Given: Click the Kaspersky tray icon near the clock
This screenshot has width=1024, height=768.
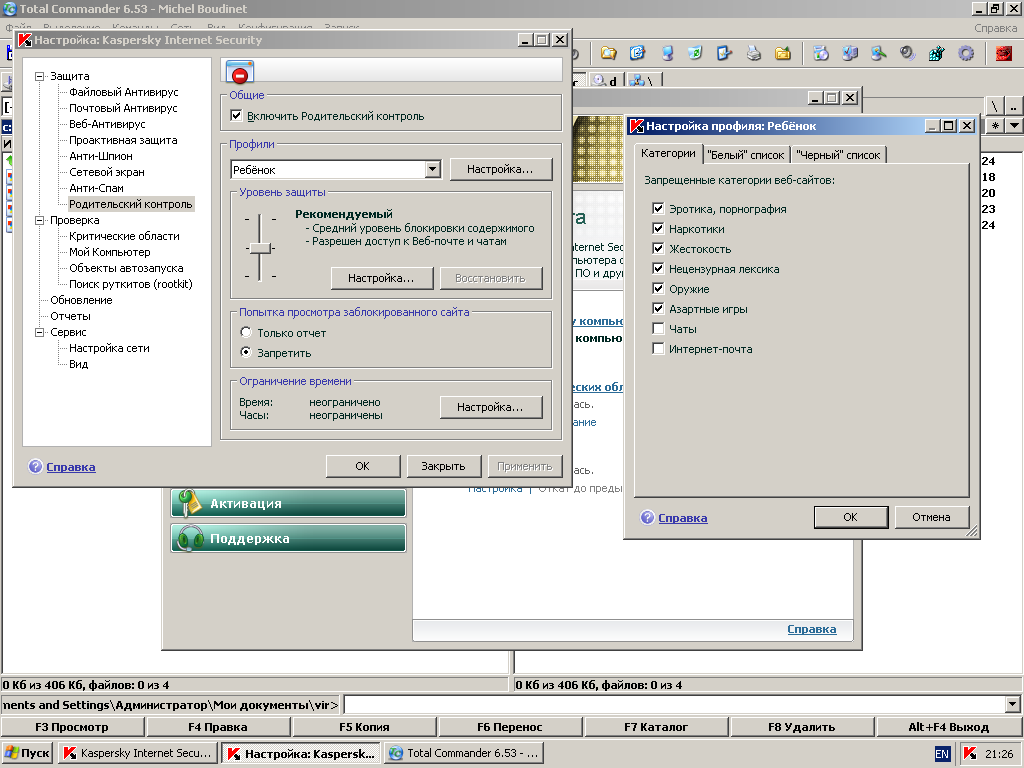Looking at the screenshot, I should [x=970, y=754].
